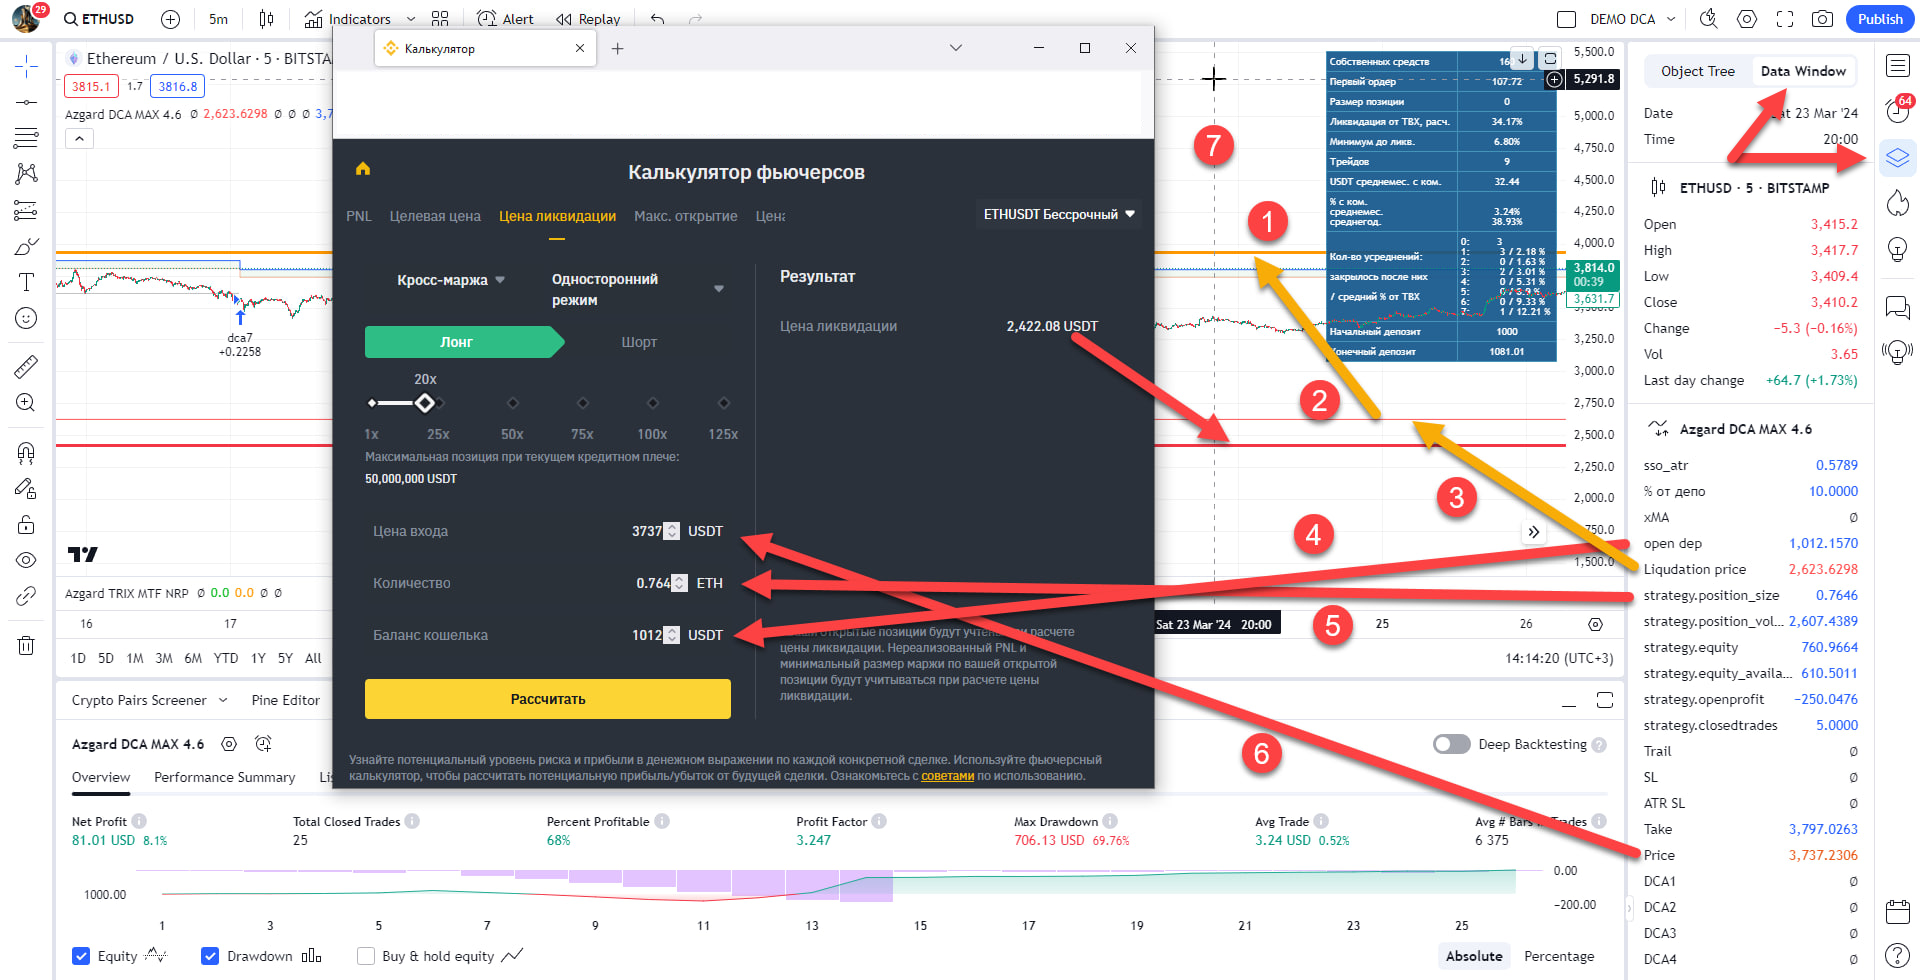The image size is (1920, 980).
Task: Toggle hide all drawings eye
Action: [26, 561]
